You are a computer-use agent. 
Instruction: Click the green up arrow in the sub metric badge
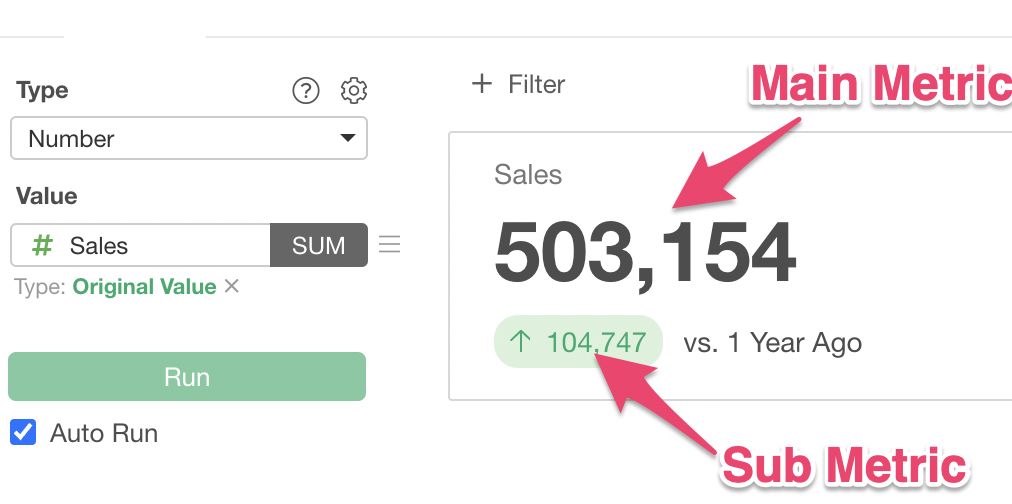pos(521,343)
